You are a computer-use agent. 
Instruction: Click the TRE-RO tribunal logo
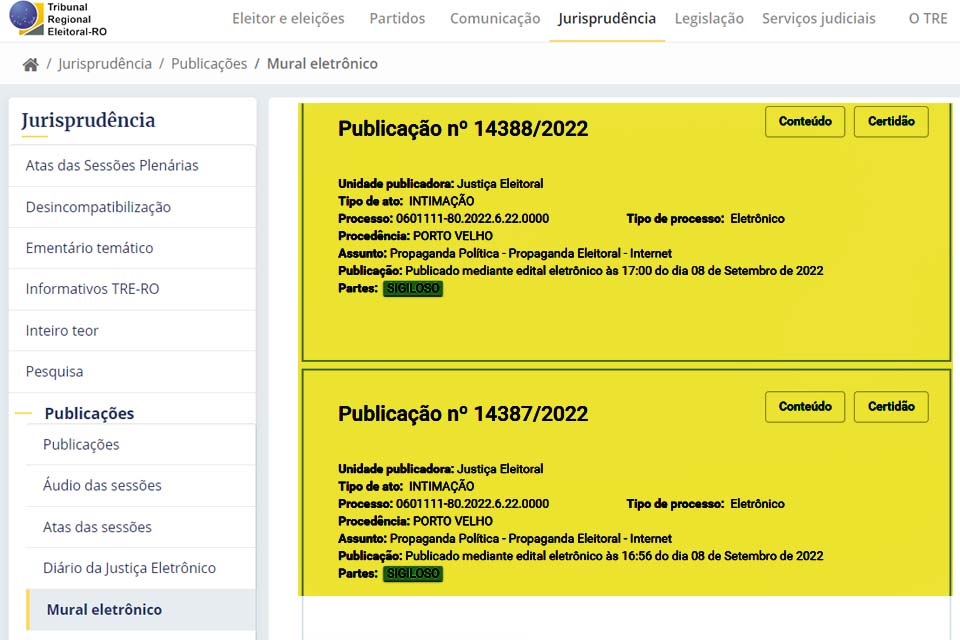(60, 19)
